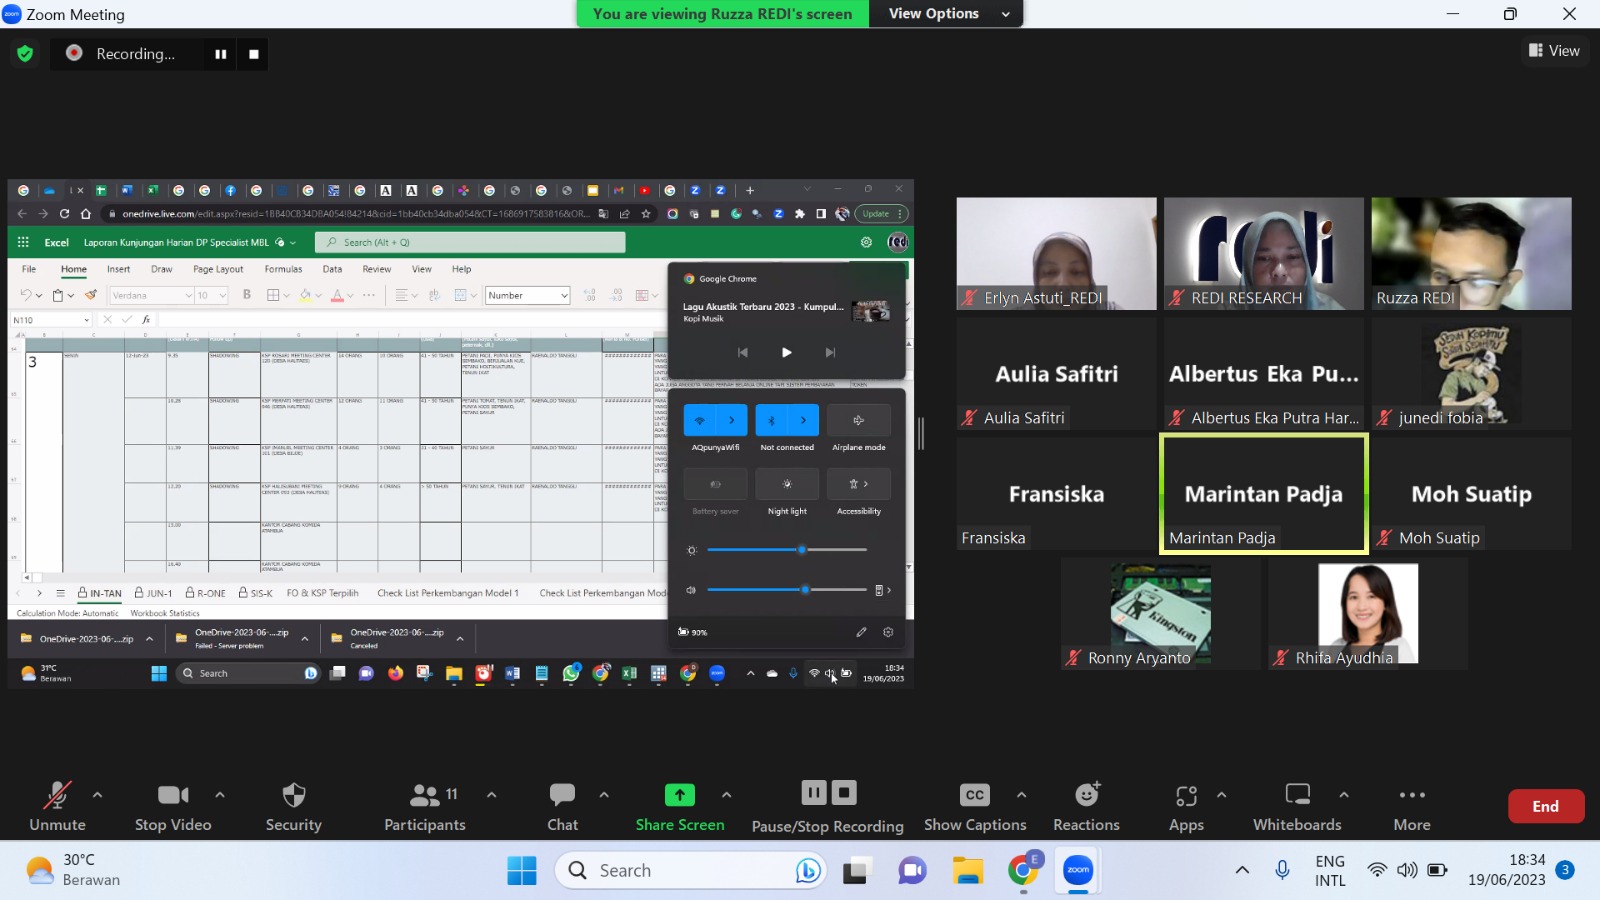Change the layout with the View button
Image resolution: width=1600 pixels, height=900 pixels.
click(1554, 50)
